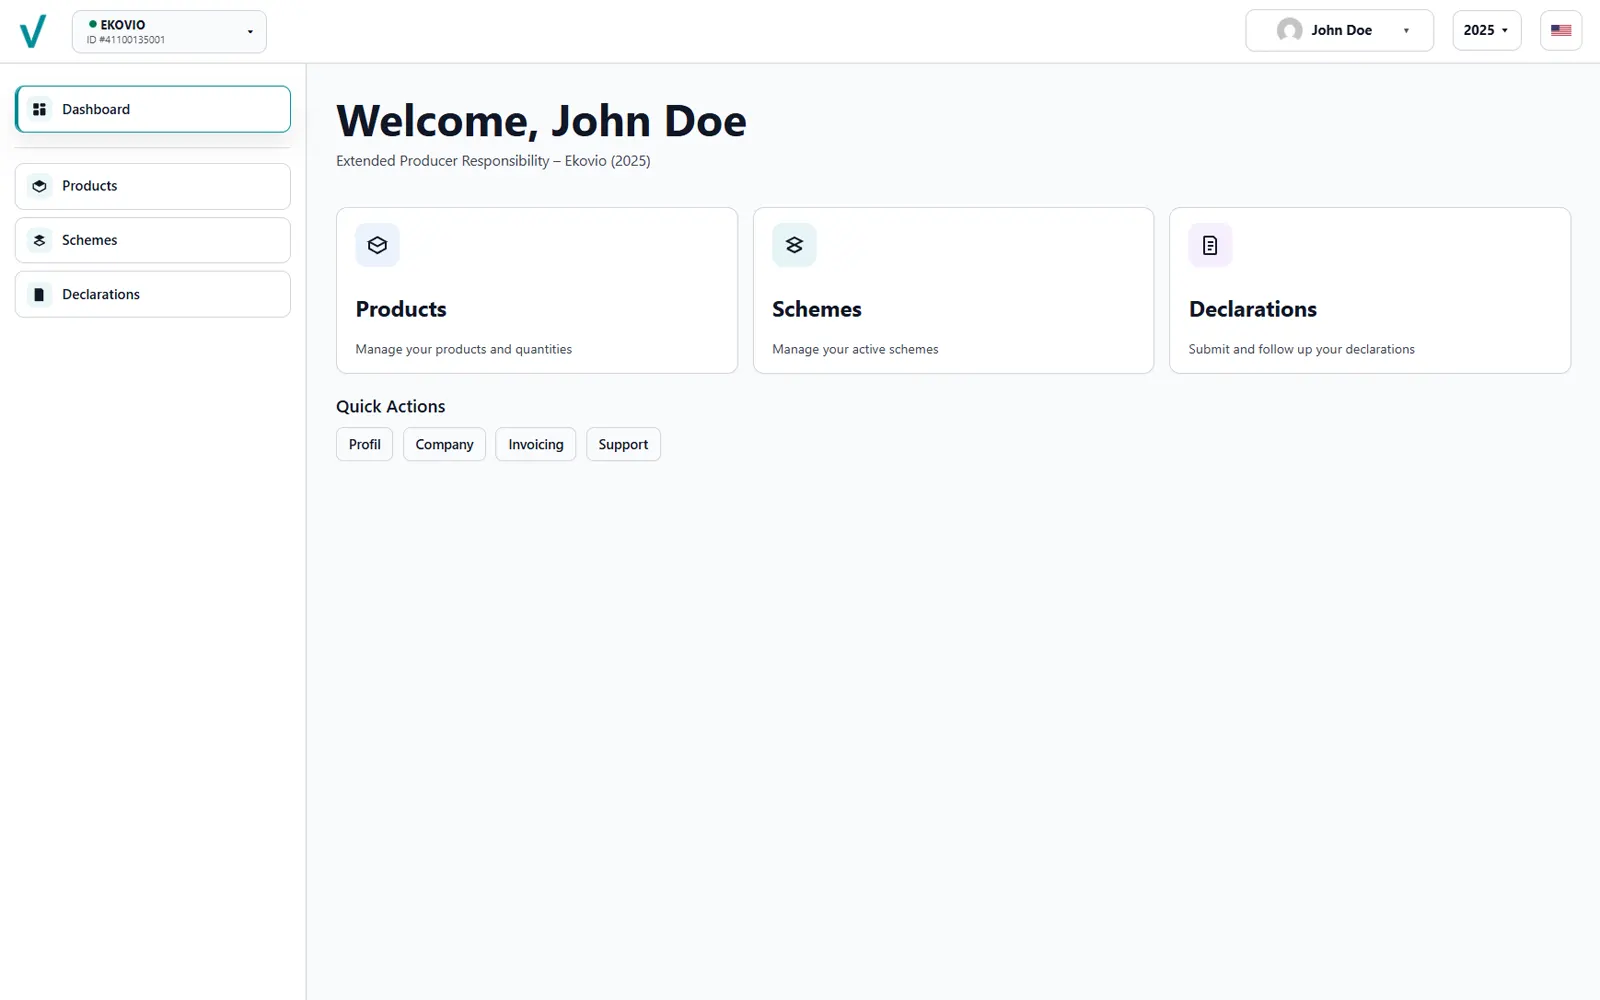
Task: Open the US flag language selector
Action: 1560,30
